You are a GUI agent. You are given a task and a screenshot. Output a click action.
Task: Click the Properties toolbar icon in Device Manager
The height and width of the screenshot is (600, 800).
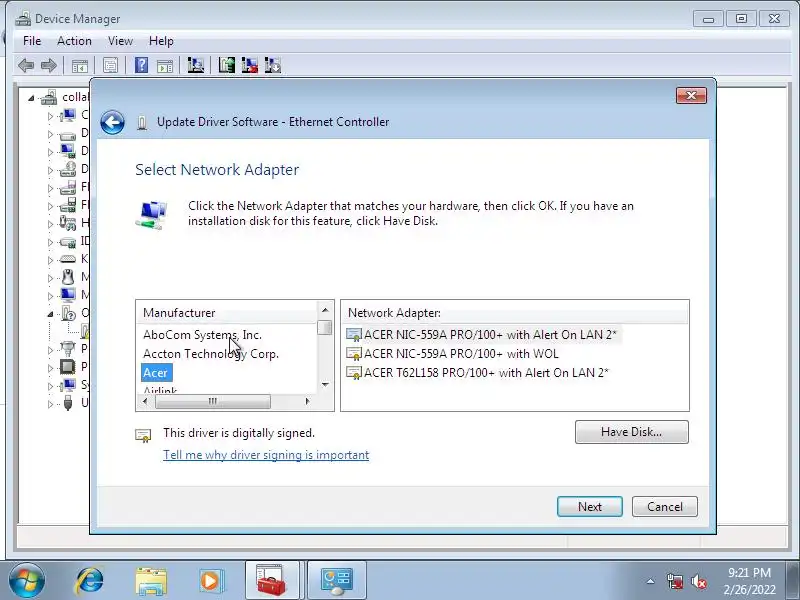pyautogui.click(x=110, y=65)
